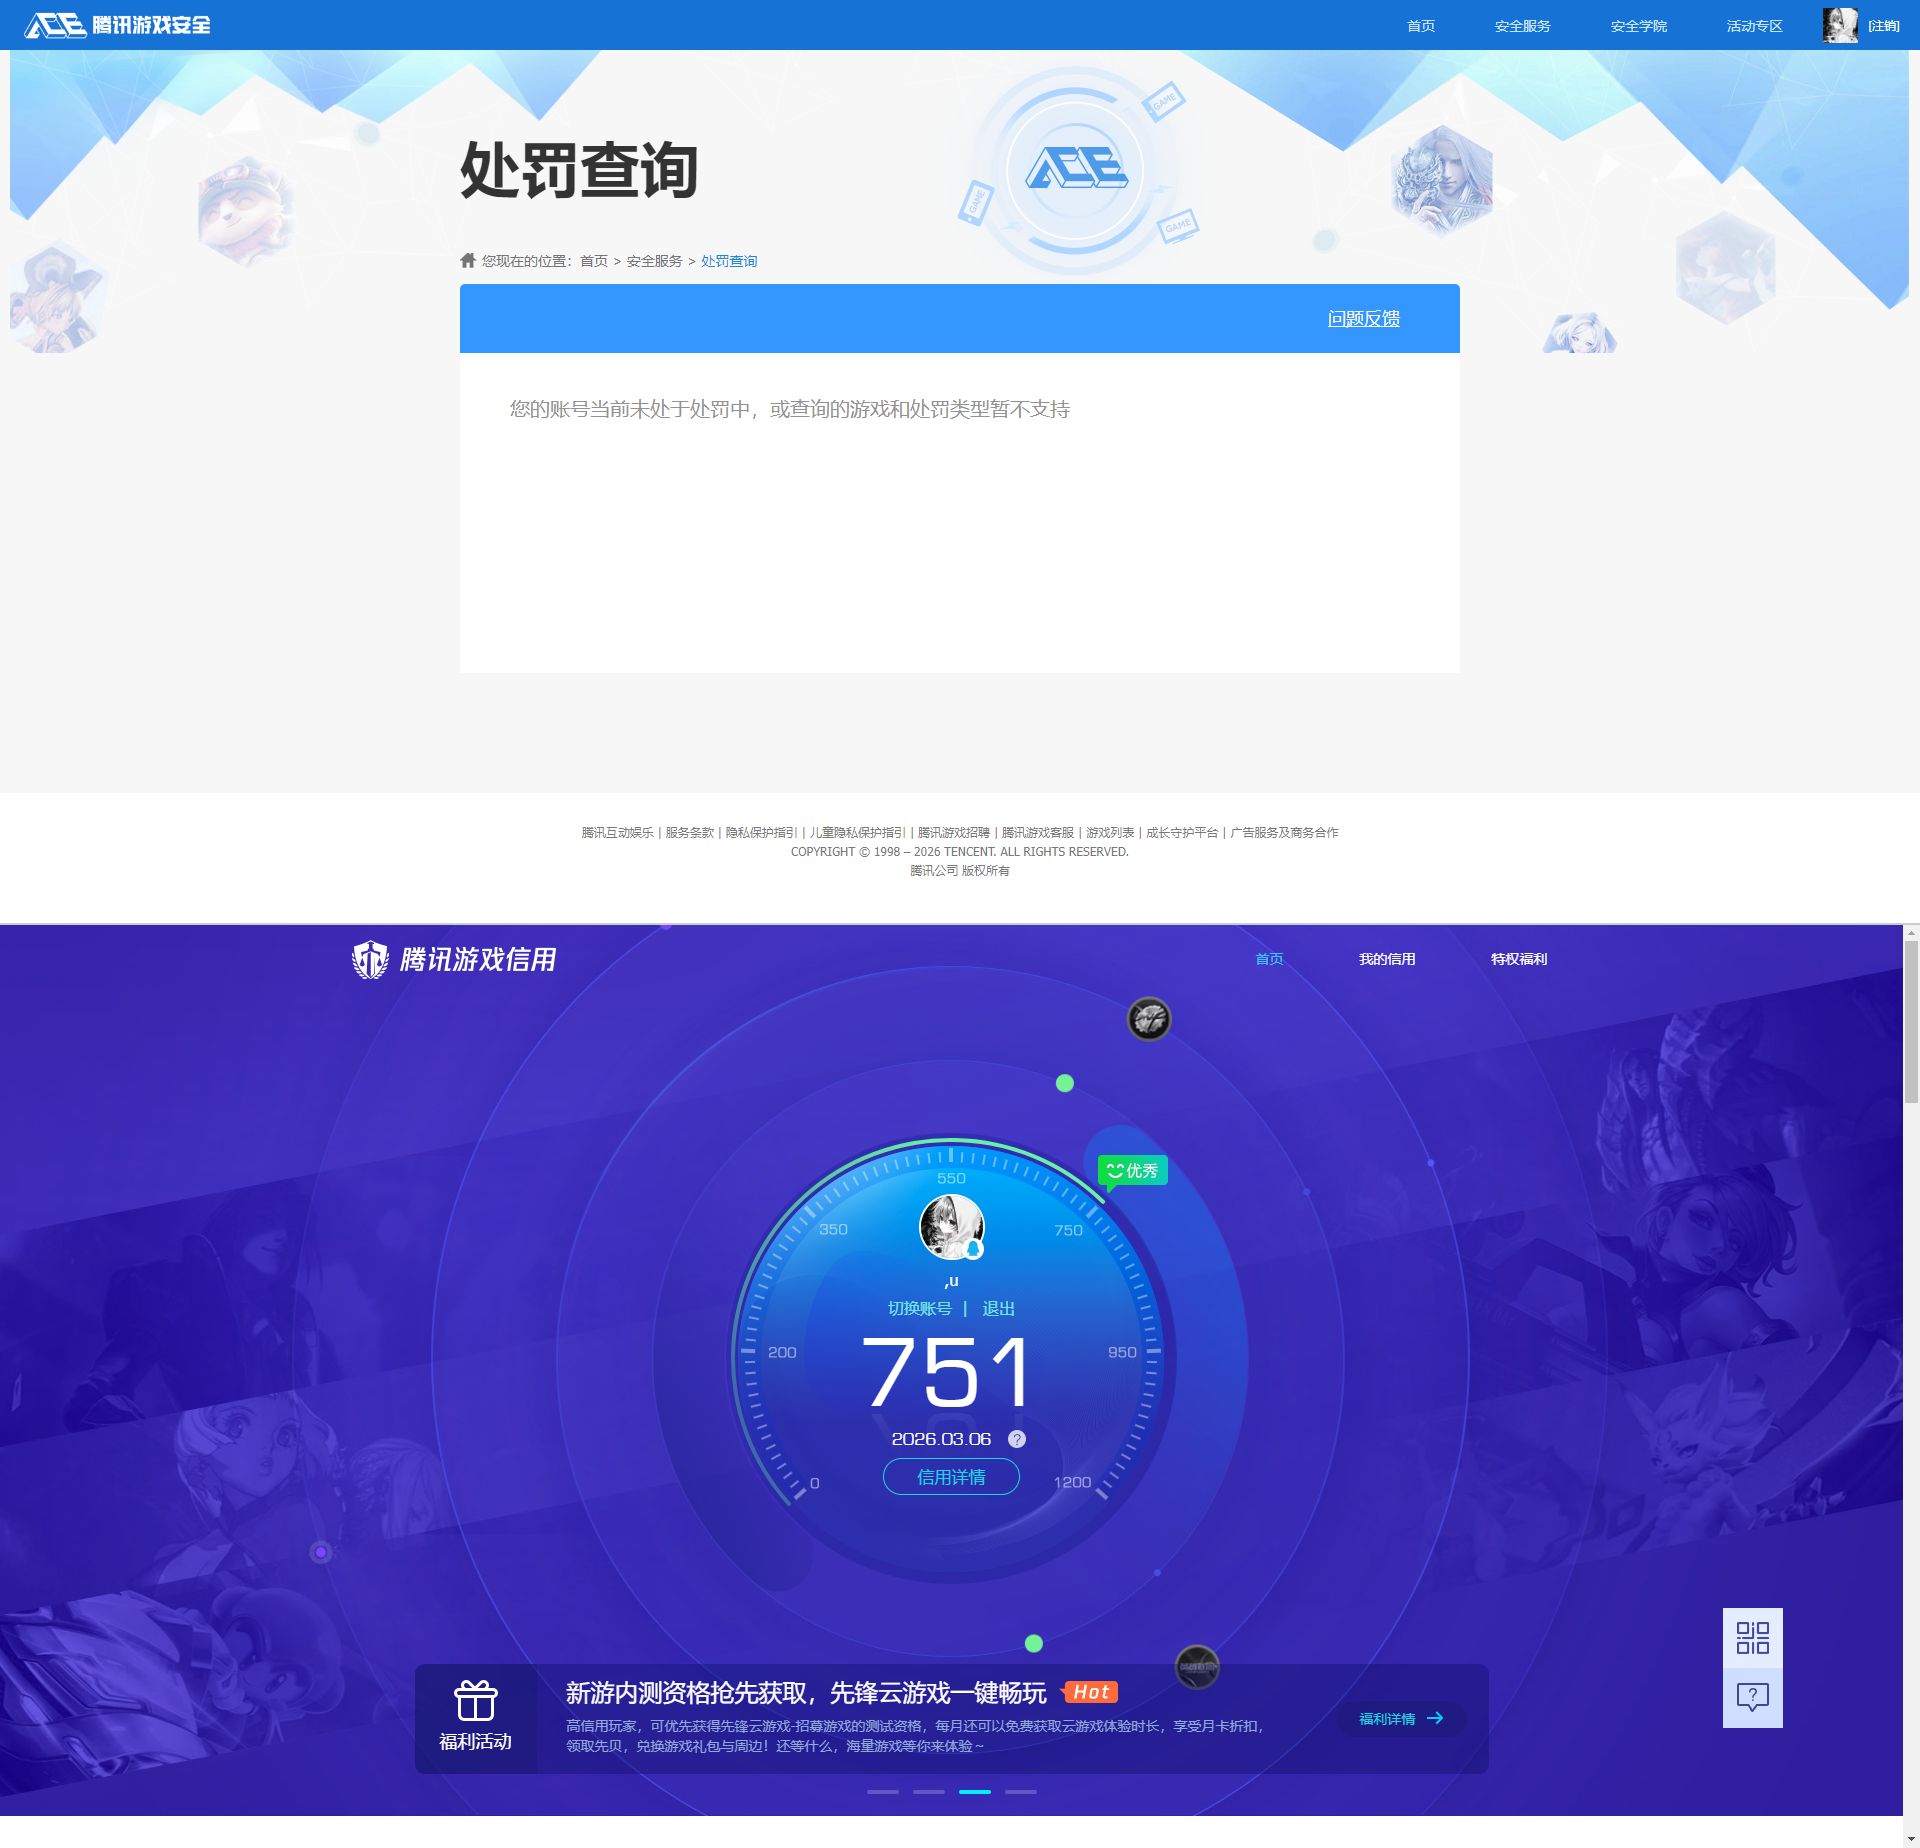Click the question-mark icon beside the date 2026.03.06
Image resolution: width=1920 pixels, height=1848 pixels.
tap(1018, 1439)
